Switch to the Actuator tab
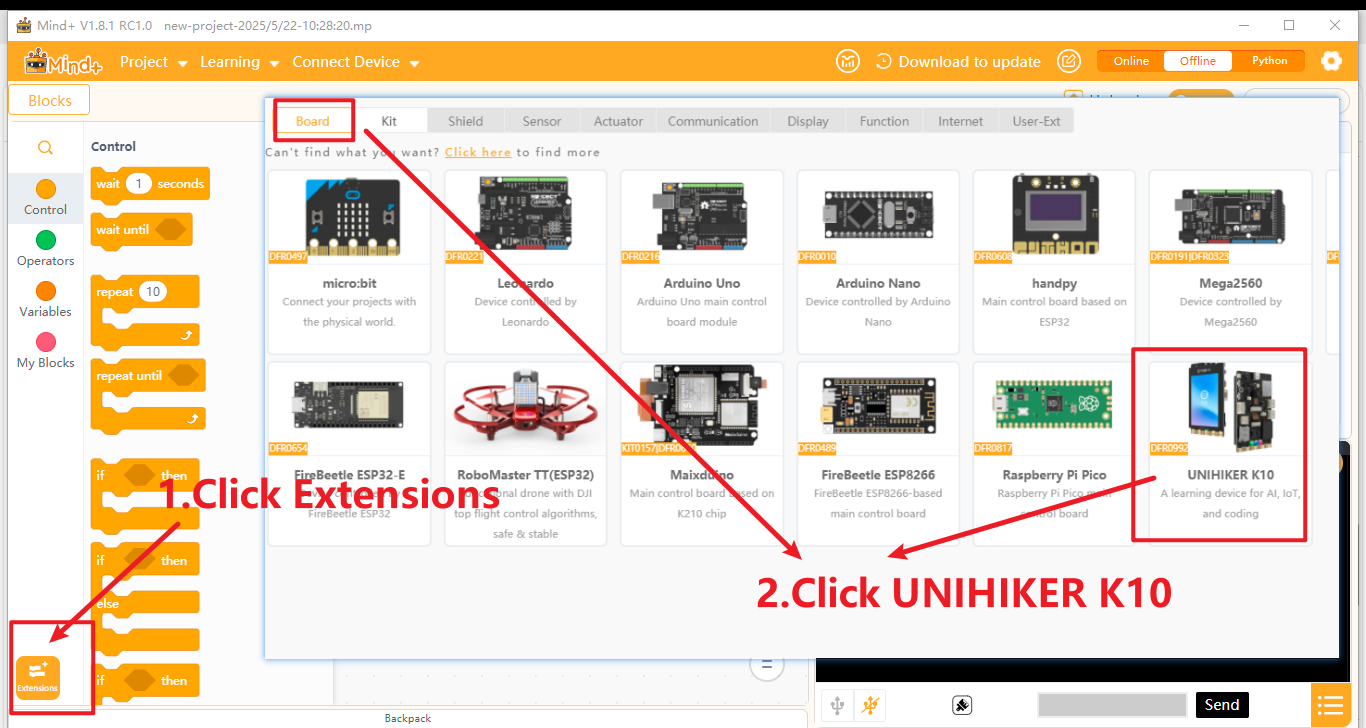Screen dimensions: 1366x728 pyautogui.click(x=618, y=121)
